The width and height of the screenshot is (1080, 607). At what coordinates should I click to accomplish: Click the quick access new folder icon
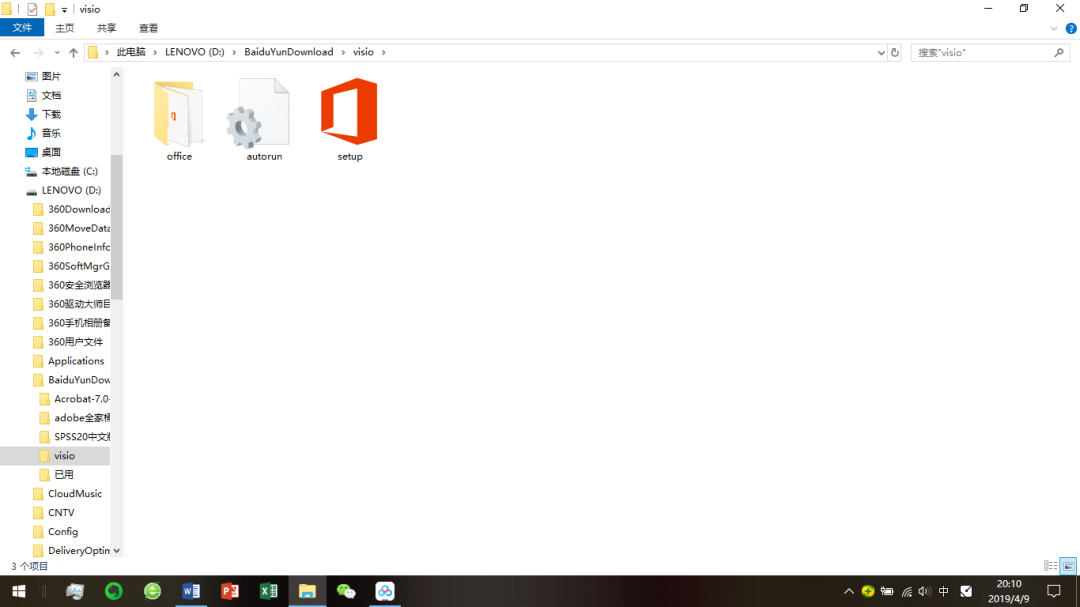tap(50, 9)
